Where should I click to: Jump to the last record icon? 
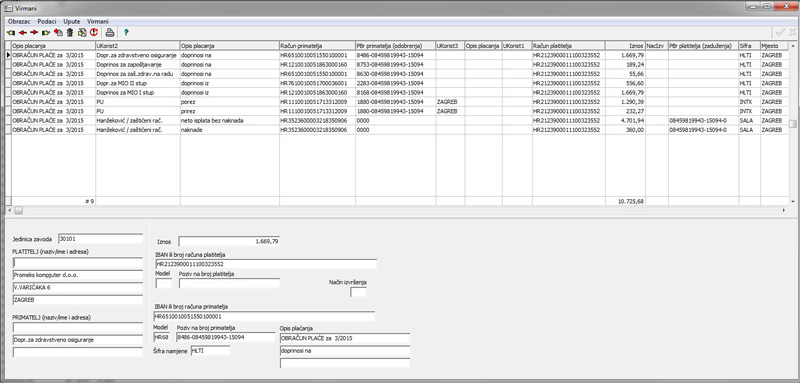46,33
